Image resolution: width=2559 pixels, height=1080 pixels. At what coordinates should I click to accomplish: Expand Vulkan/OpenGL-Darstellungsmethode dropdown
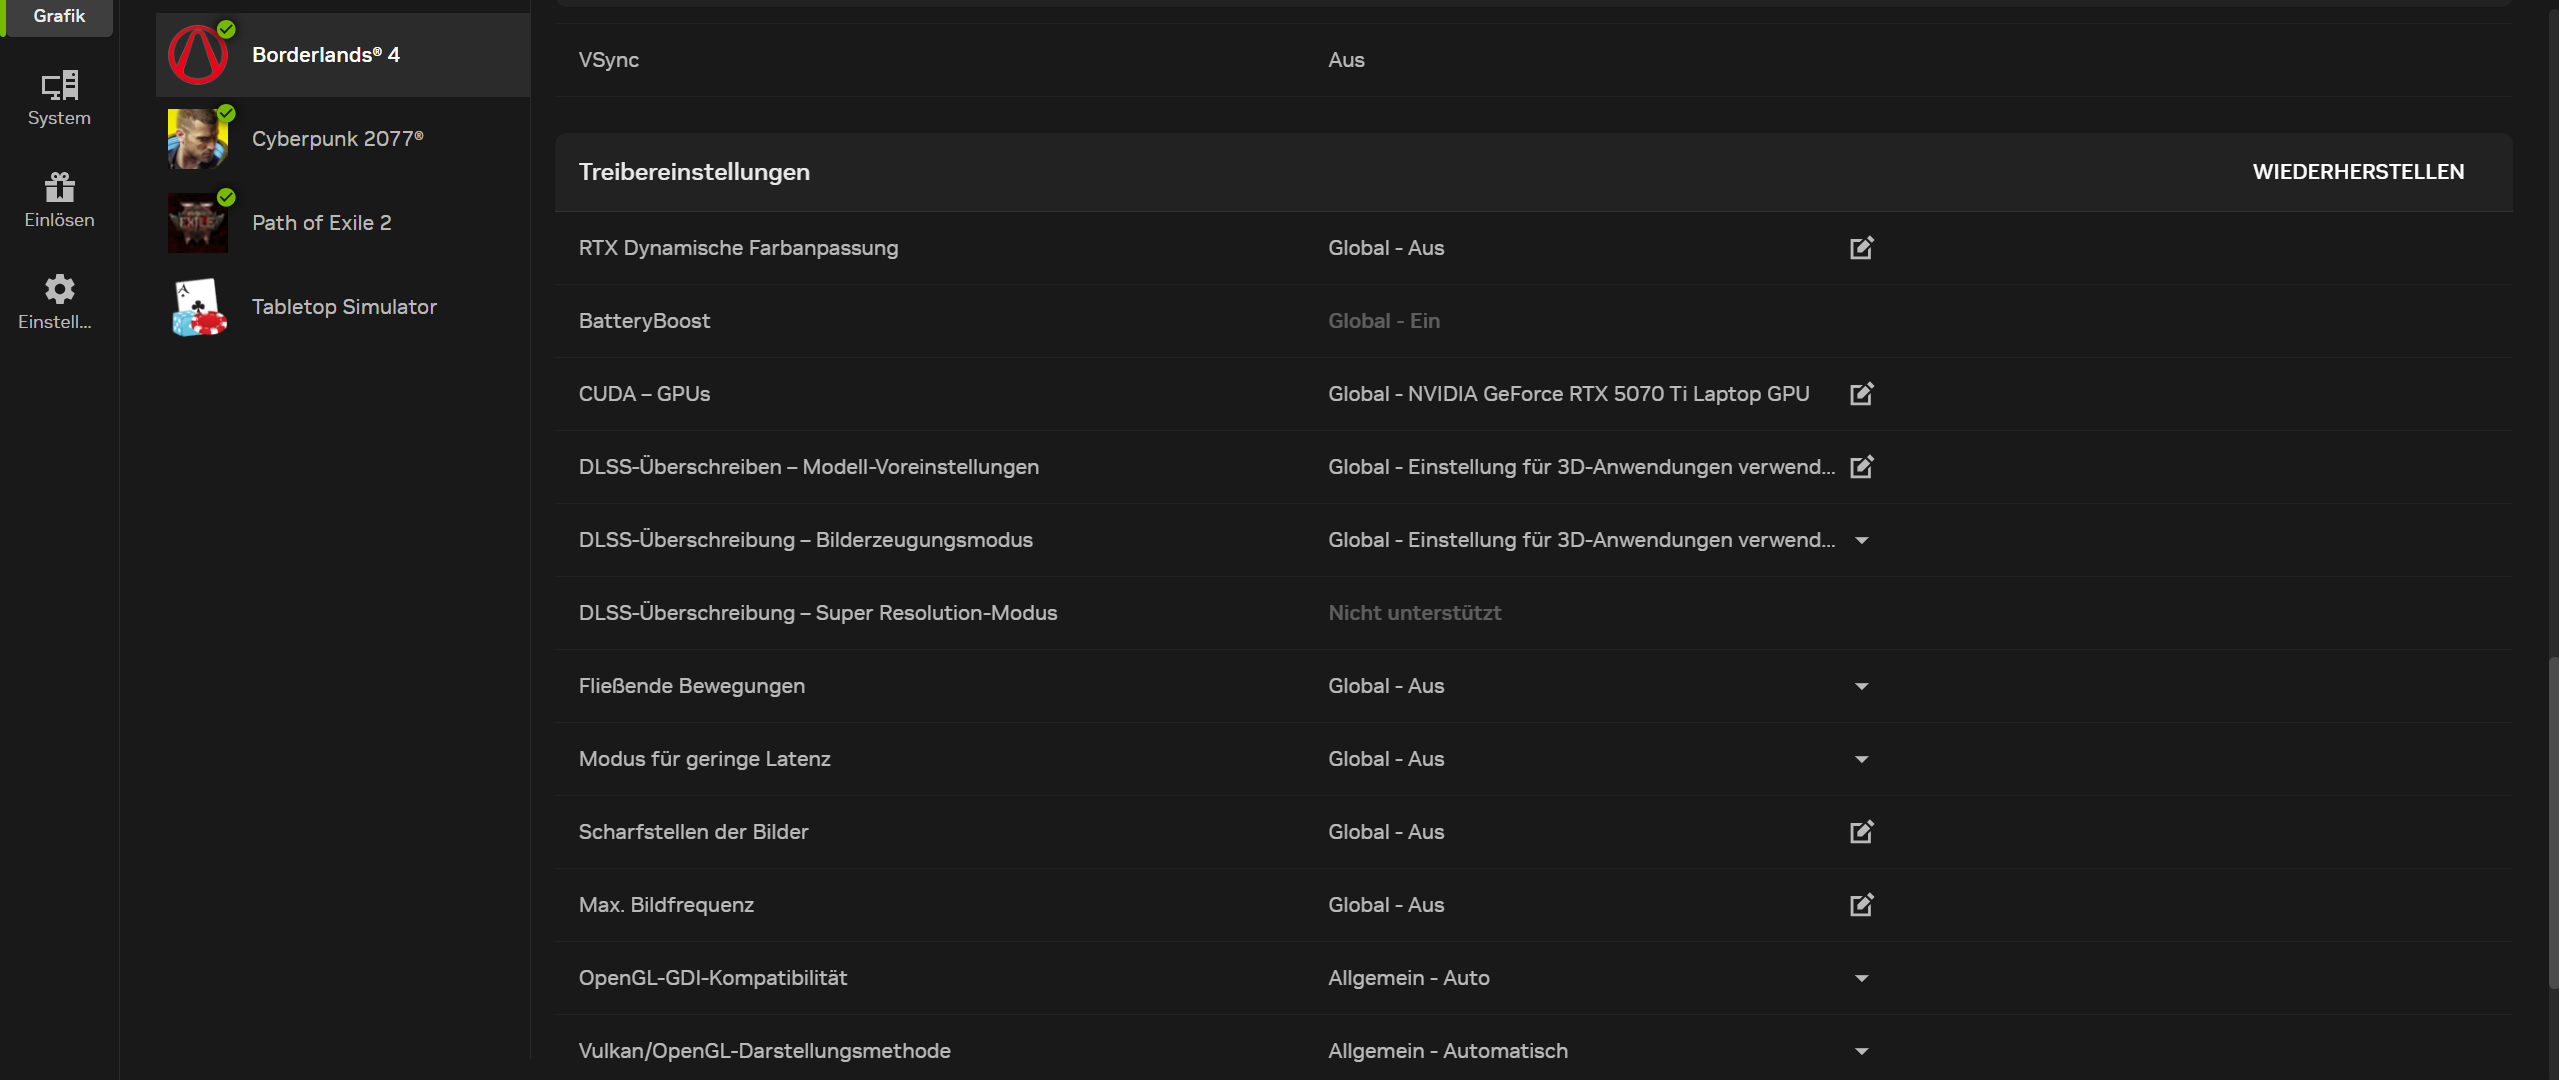1861,1052
